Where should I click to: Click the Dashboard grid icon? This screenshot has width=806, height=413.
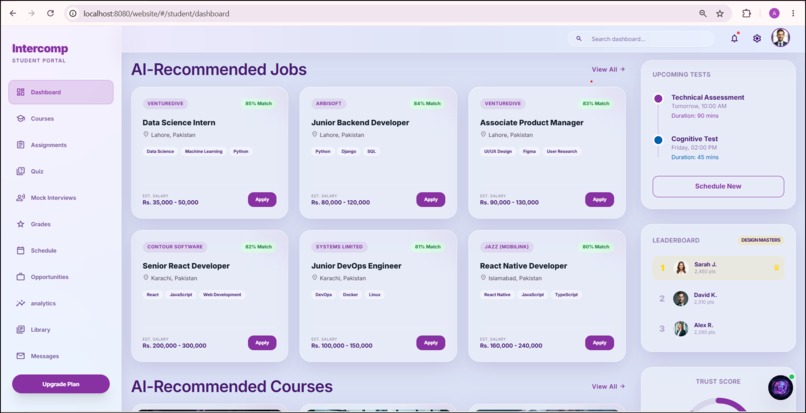21,92
